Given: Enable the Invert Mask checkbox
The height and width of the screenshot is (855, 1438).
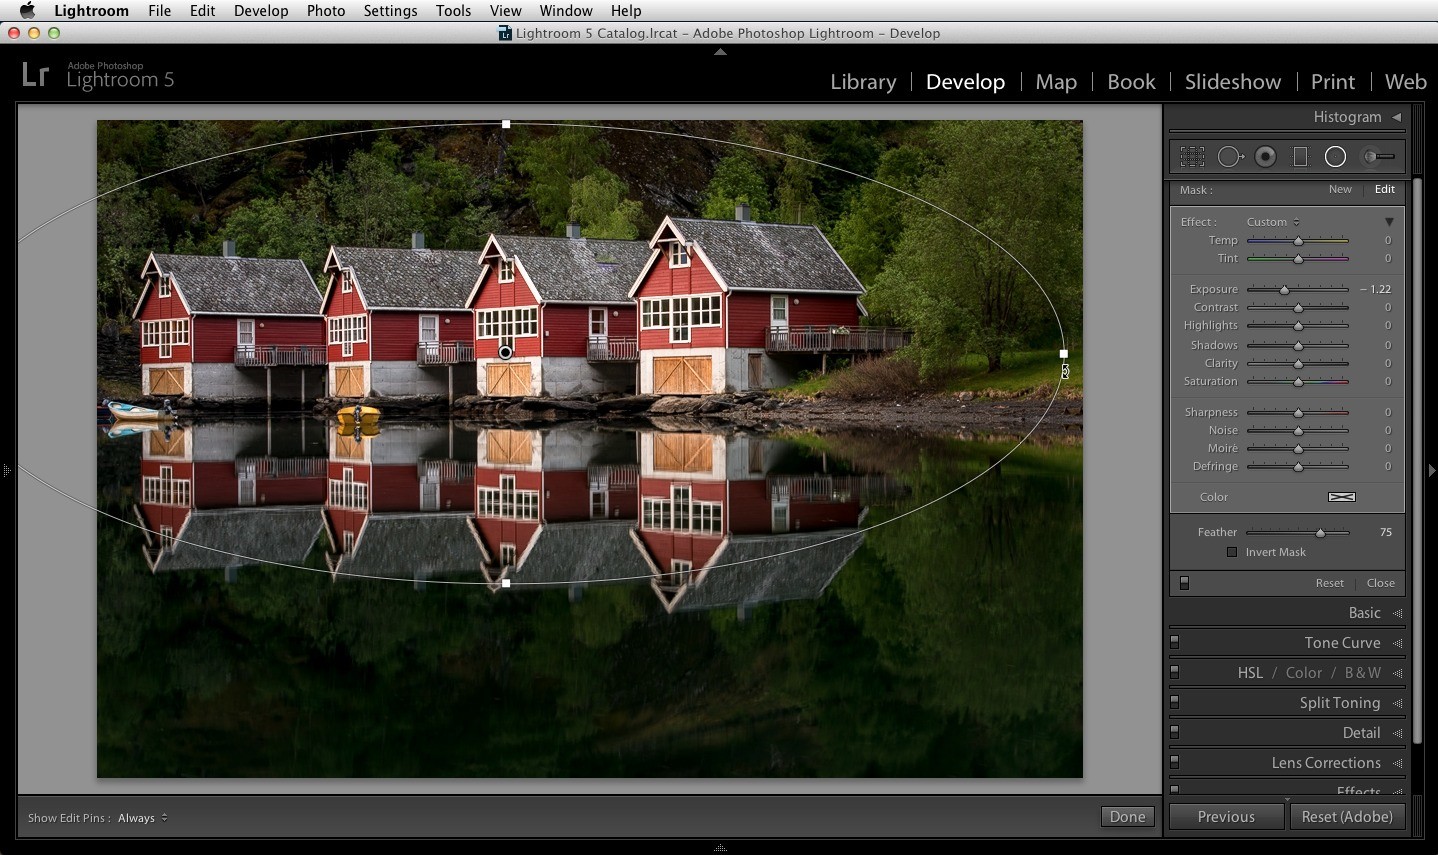Looking at the screenshot, I should pos(1232,552).
